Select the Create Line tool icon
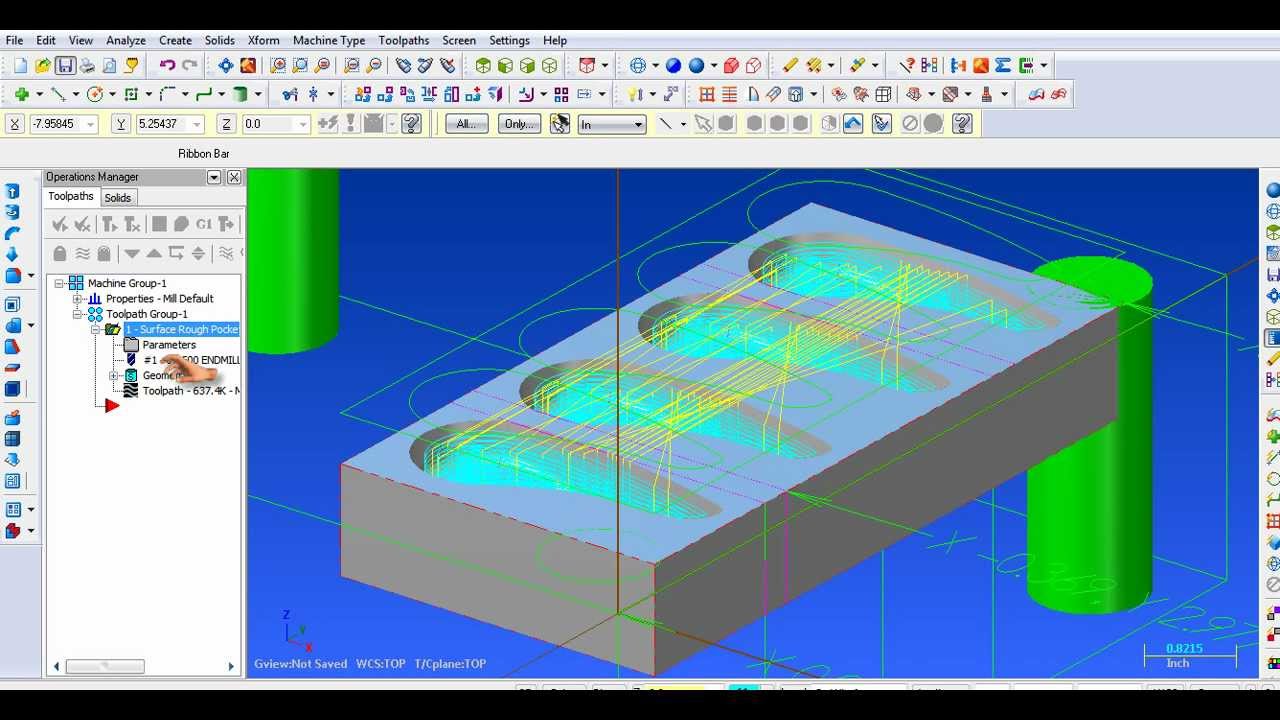This screenshot has width=1280, height=720. tap(58, 94)
